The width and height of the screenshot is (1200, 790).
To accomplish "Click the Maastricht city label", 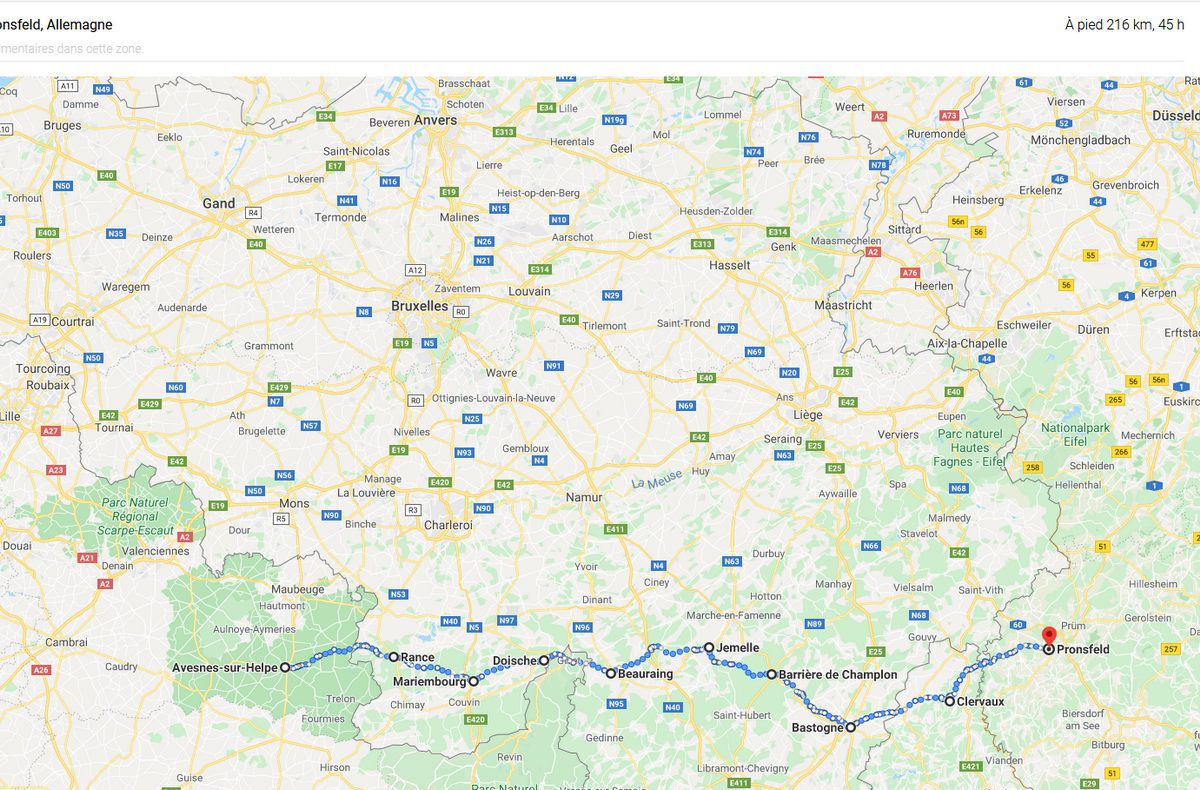I will point(843,305).
